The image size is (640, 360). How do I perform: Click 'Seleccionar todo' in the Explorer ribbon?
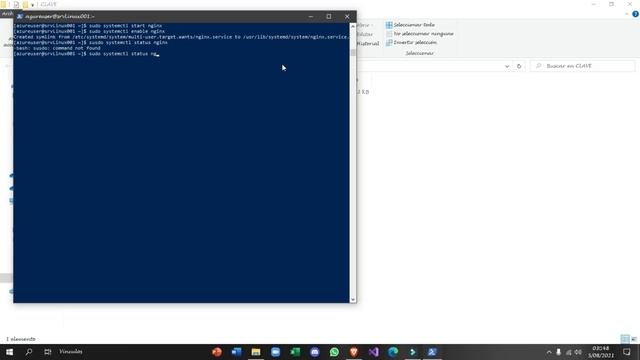click(410, 25)
